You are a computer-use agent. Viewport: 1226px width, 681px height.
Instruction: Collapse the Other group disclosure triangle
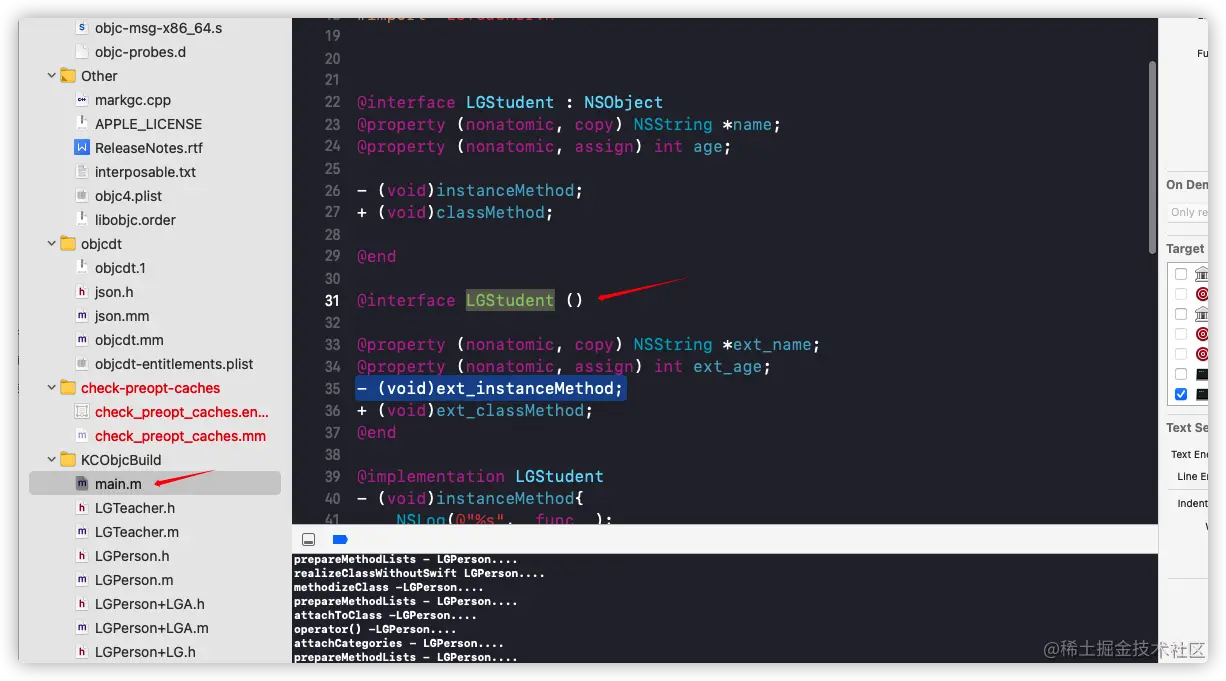pos(52,76)
